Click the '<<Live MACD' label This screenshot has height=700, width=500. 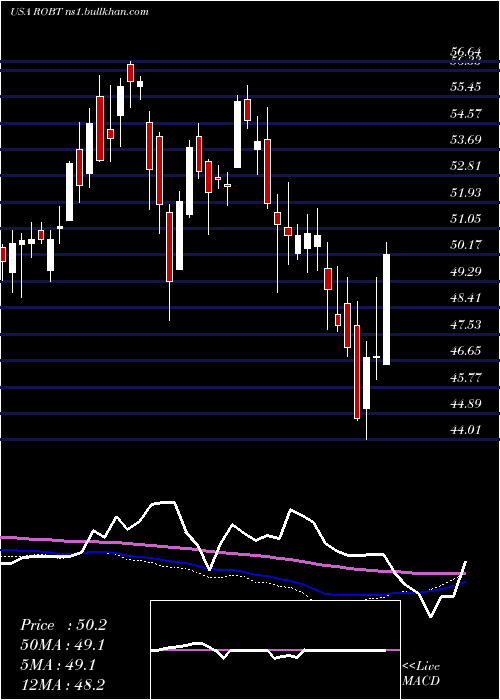(x=421, y=674)
